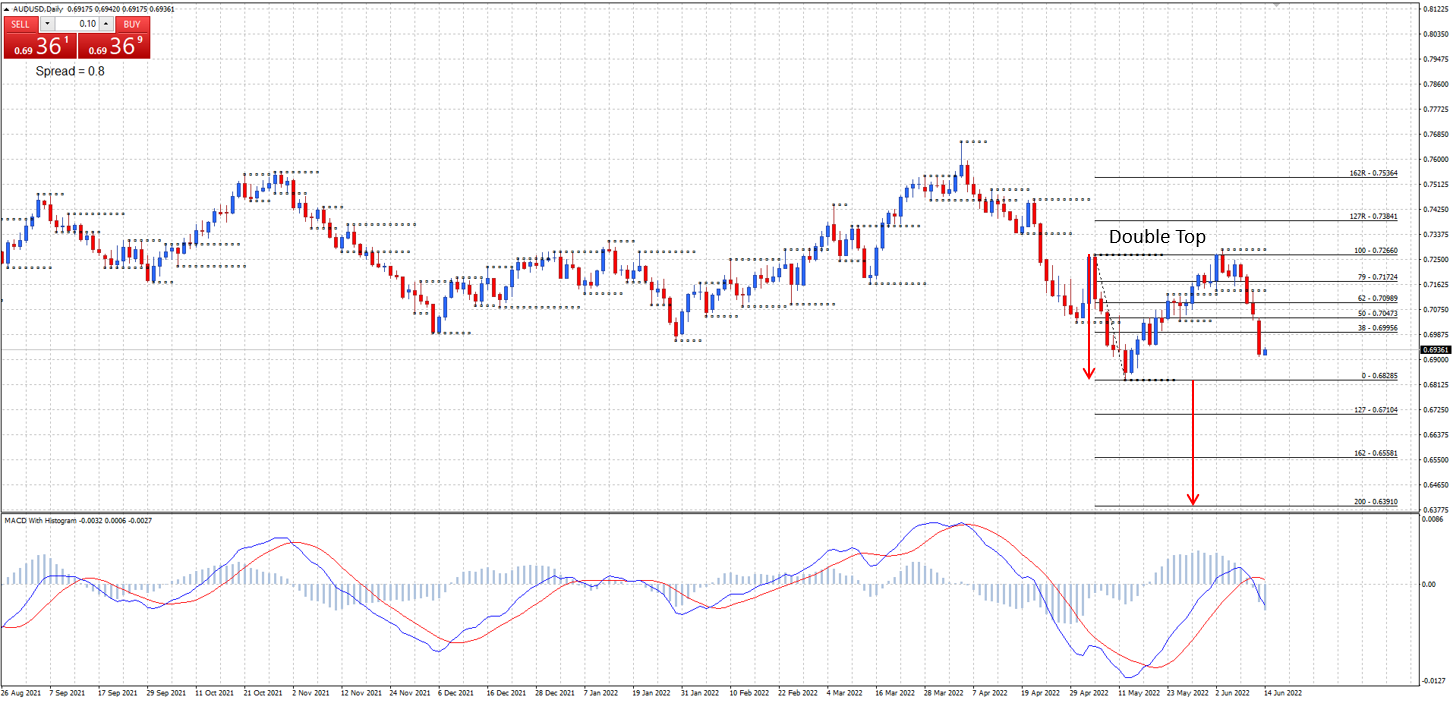The height and width of the screenshot is (701, 1453).
Task: Click the '38 - 0.69956' Fibonacci label
Action: coord(1379,327)
